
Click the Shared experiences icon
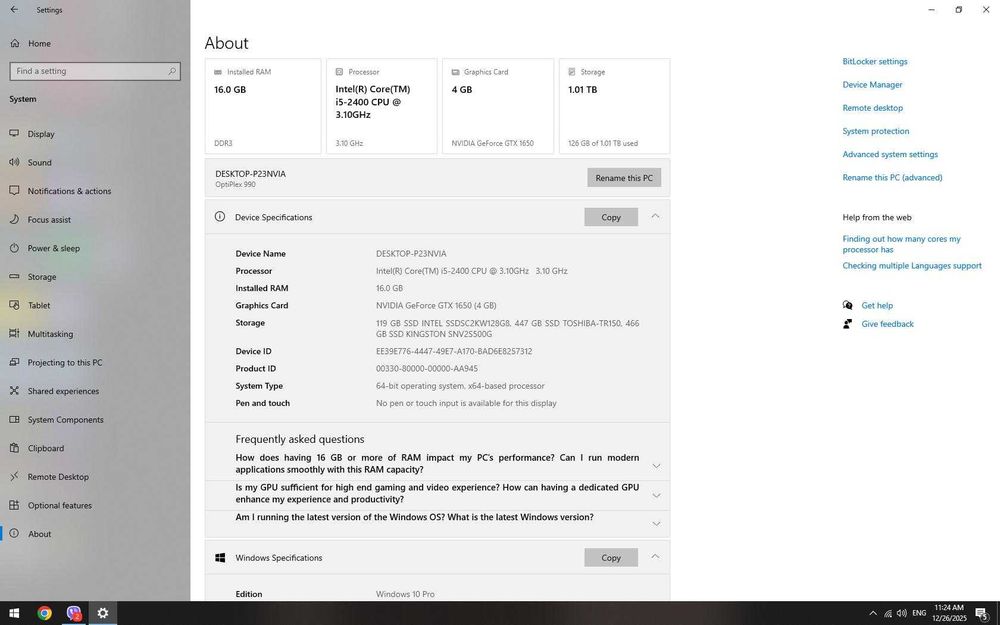click(x=14, y=391)
